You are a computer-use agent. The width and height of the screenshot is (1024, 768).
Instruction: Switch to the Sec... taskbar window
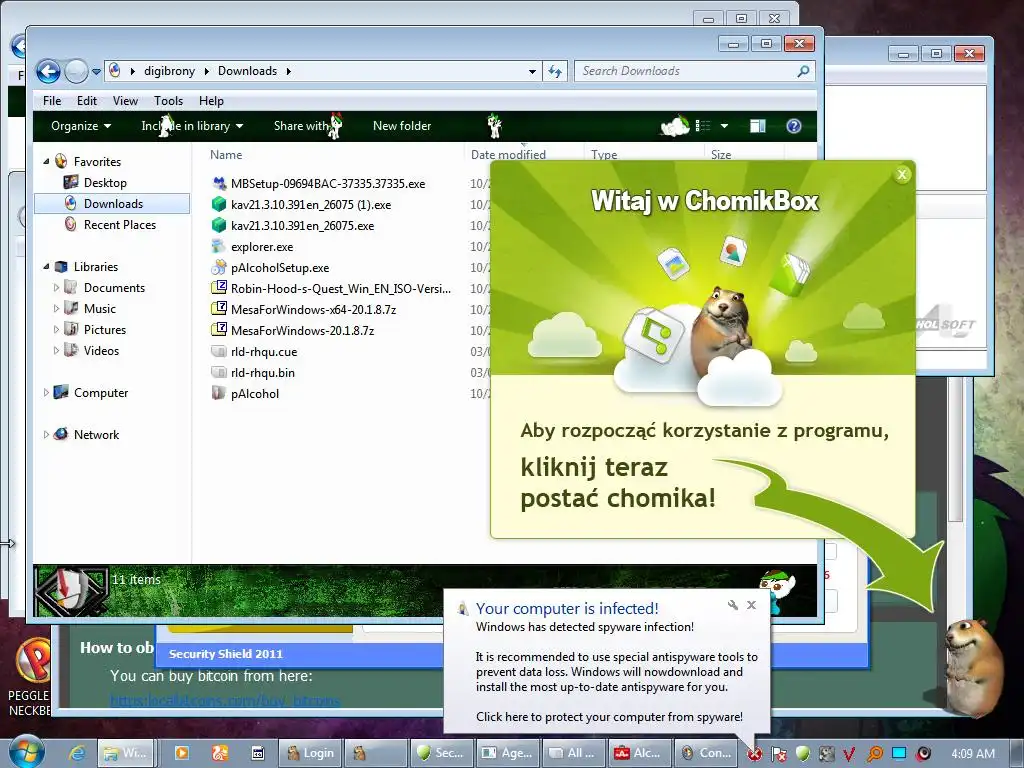(x=441, y=753)
